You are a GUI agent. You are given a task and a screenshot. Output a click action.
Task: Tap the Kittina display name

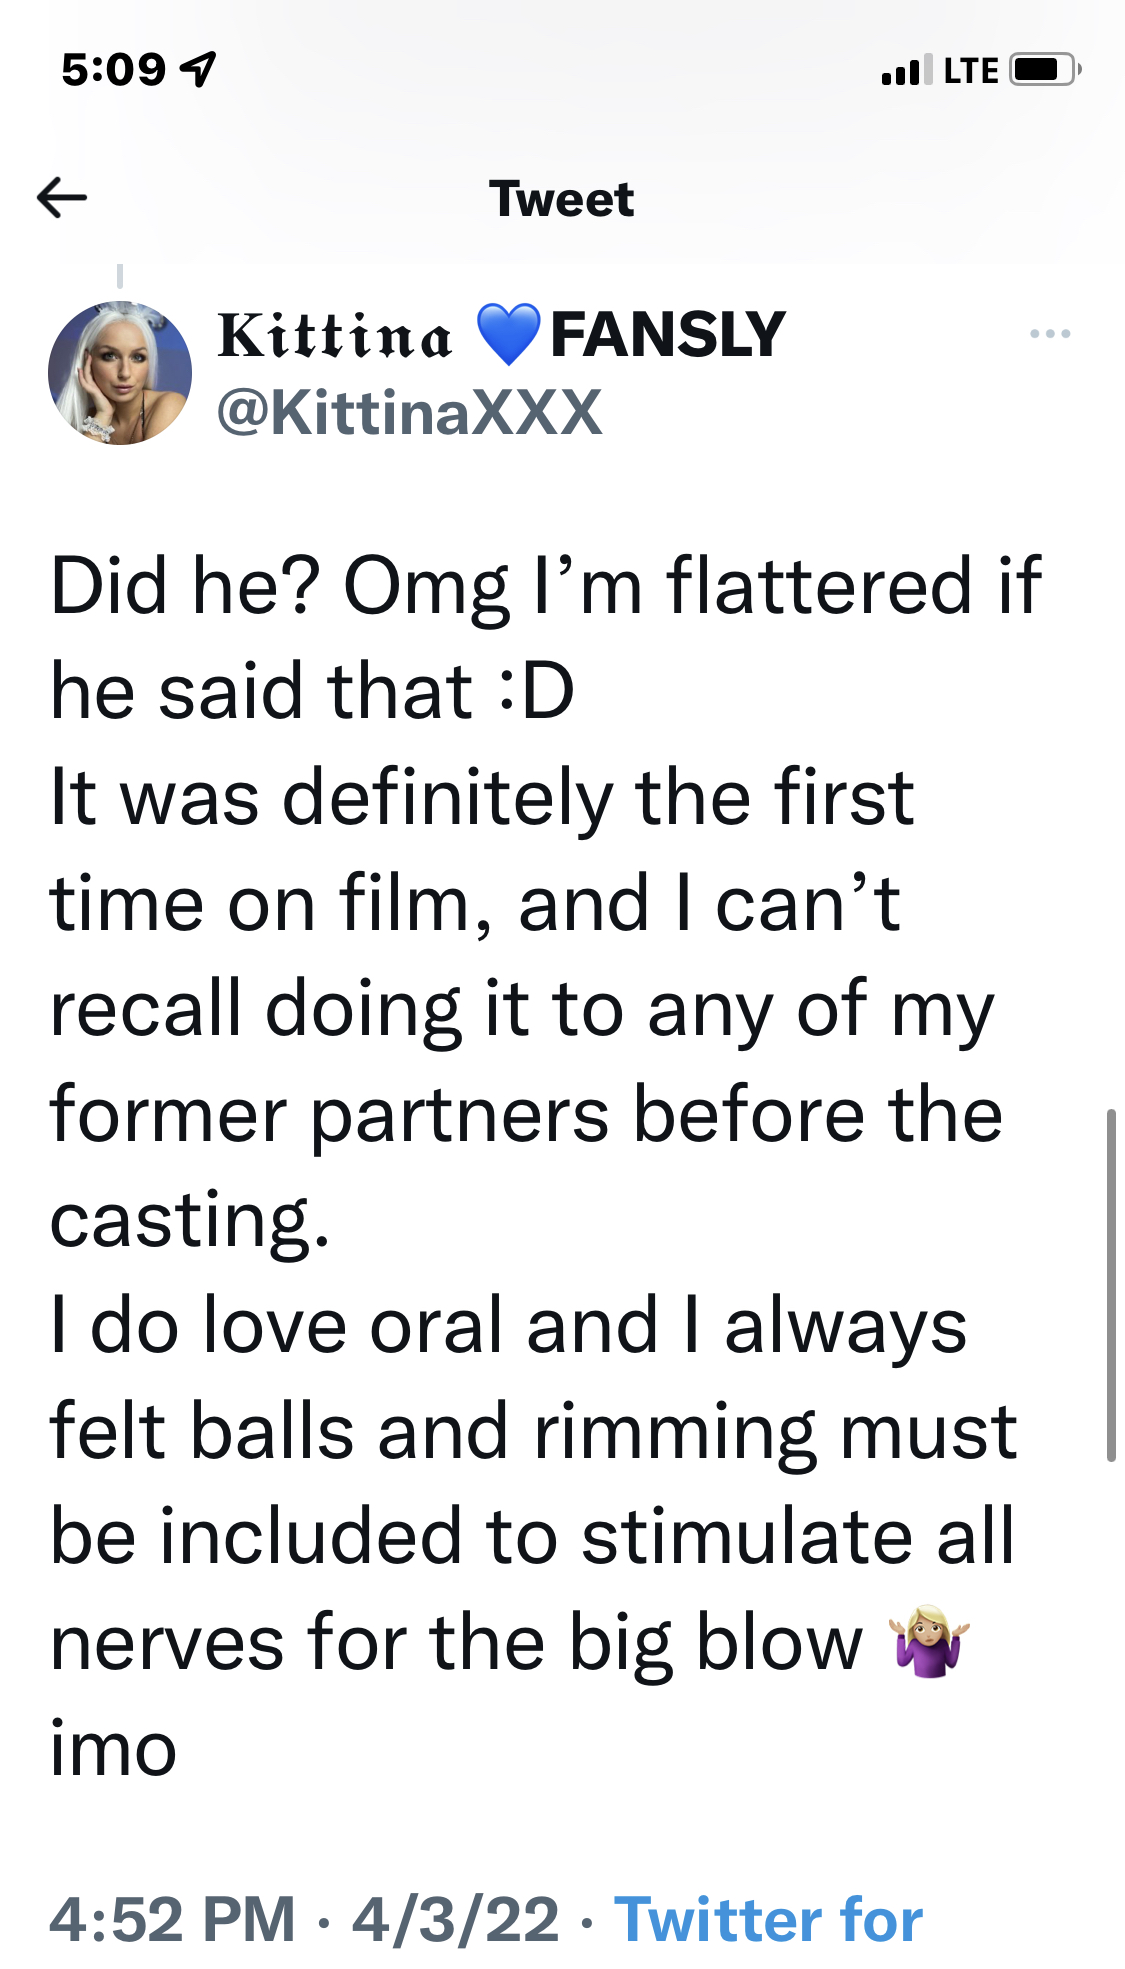(x=335, y=335)
